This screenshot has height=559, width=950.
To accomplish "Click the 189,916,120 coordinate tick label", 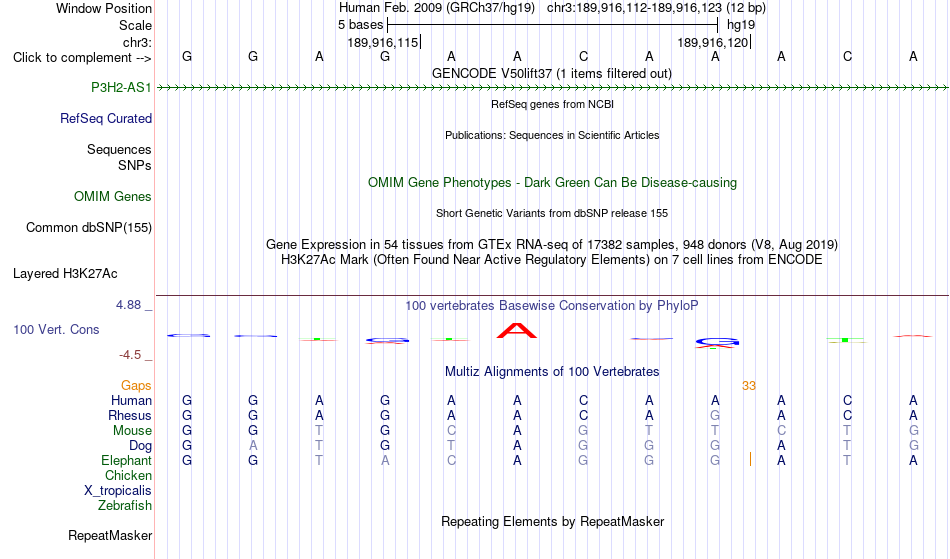I will click(713, 42).
